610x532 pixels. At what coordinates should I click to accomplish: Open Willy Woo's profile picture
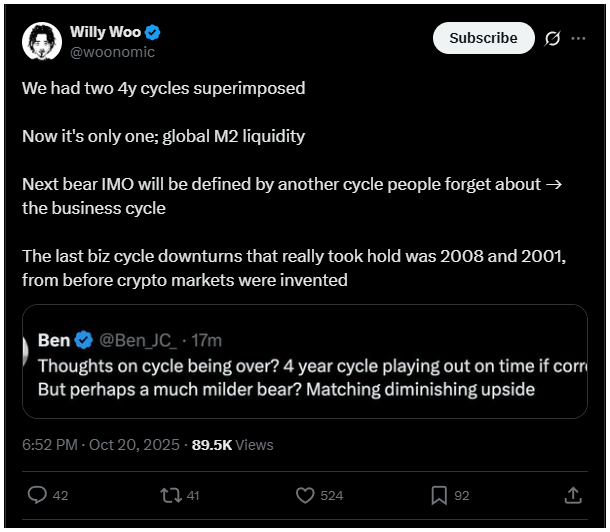(x=41, y=39)
